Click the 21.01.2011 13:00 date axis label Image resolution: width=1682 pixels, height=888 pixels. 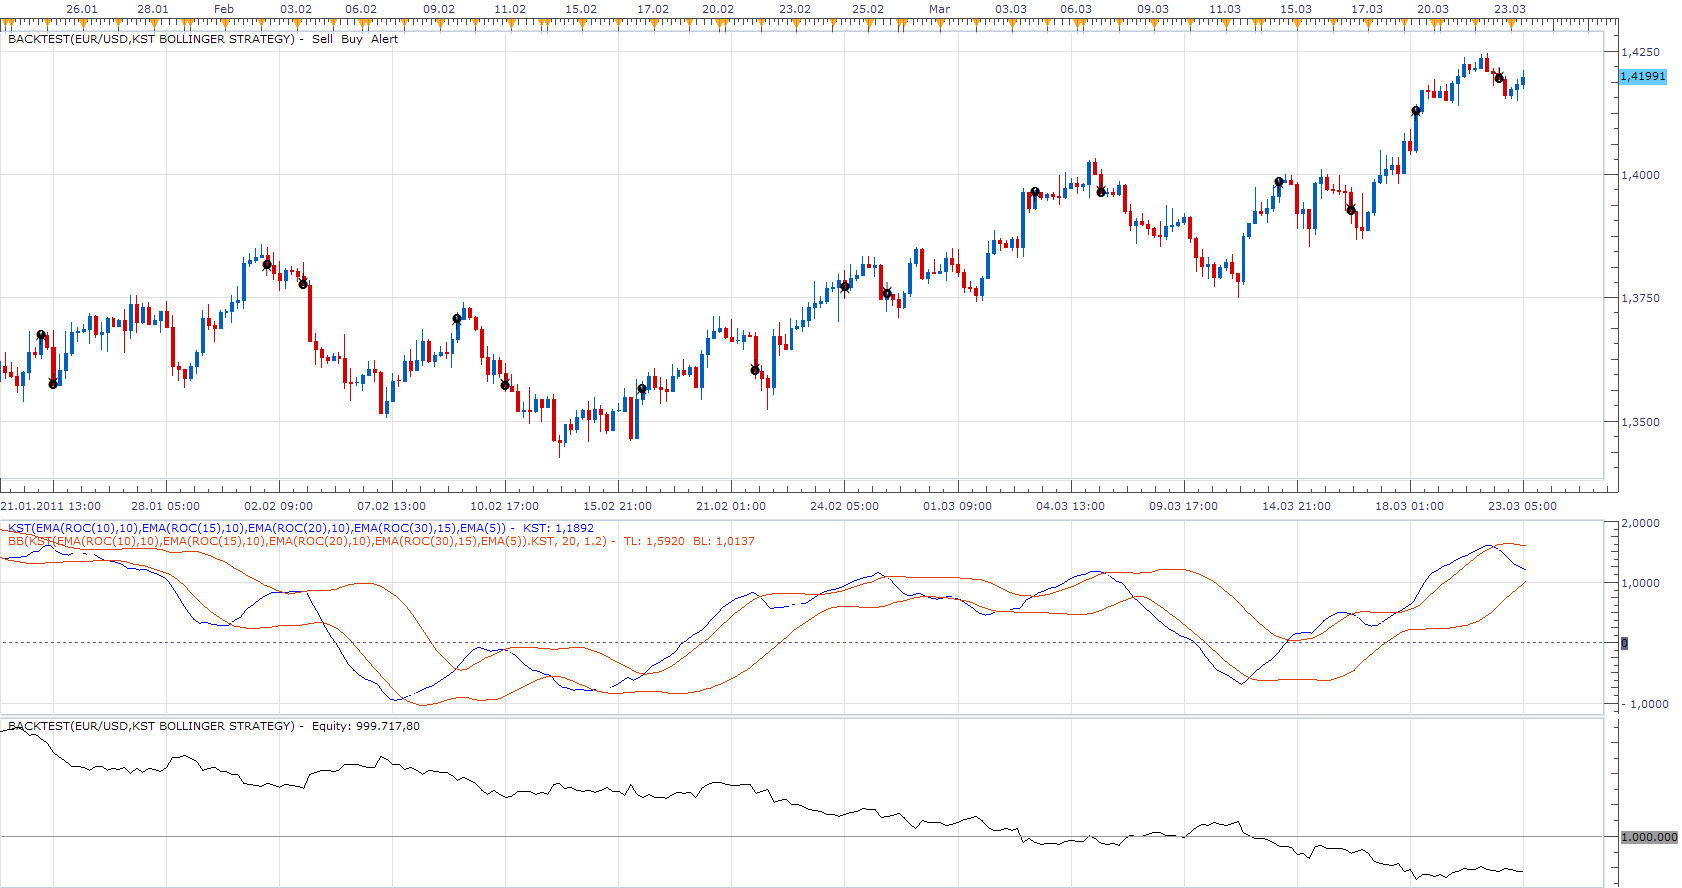pos(51,506)
